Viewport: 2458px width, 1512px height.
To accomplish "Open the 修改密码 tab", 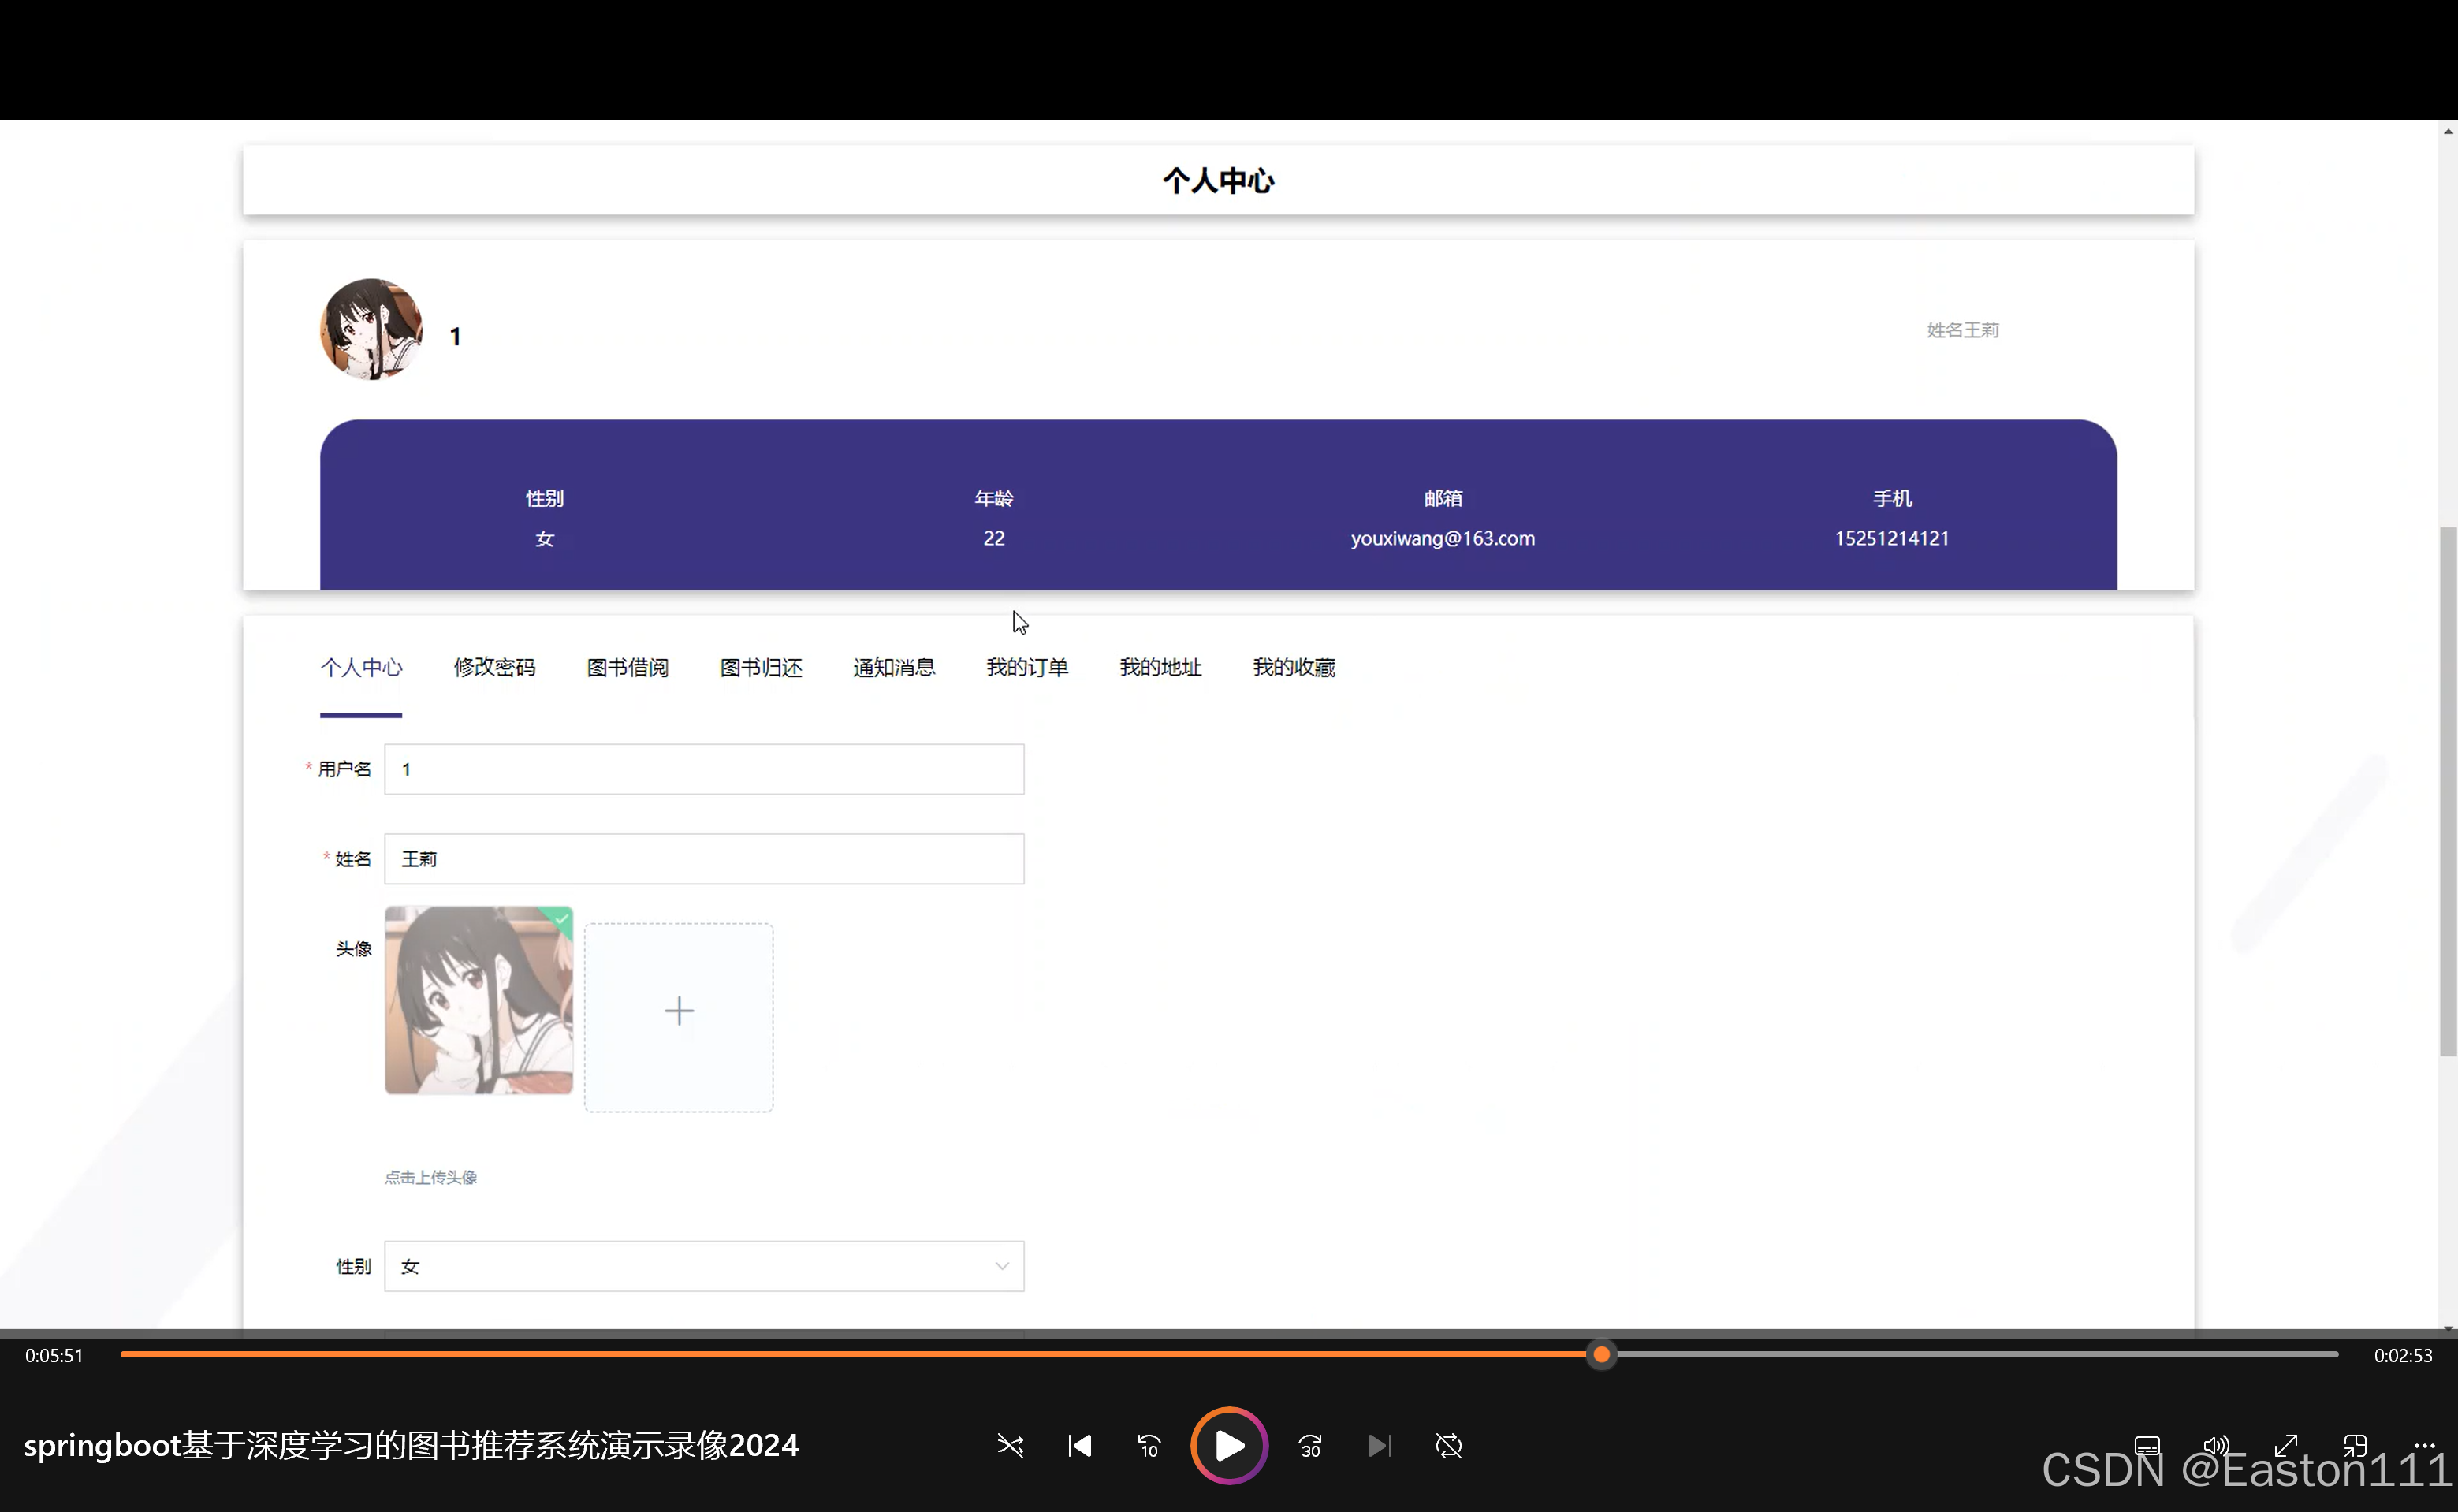I will [494, 667].
